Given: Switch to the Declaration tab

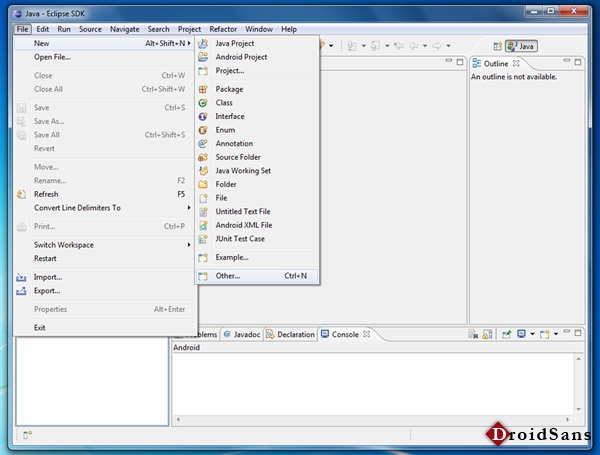Looking at the screenshot, I should (x=291, y=335).
